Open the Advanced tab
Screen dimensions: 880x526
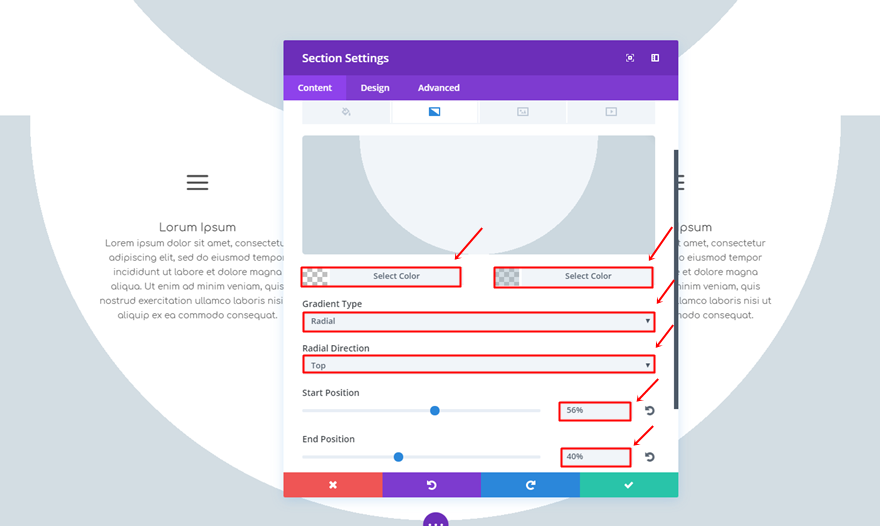(x=438, y=88)
